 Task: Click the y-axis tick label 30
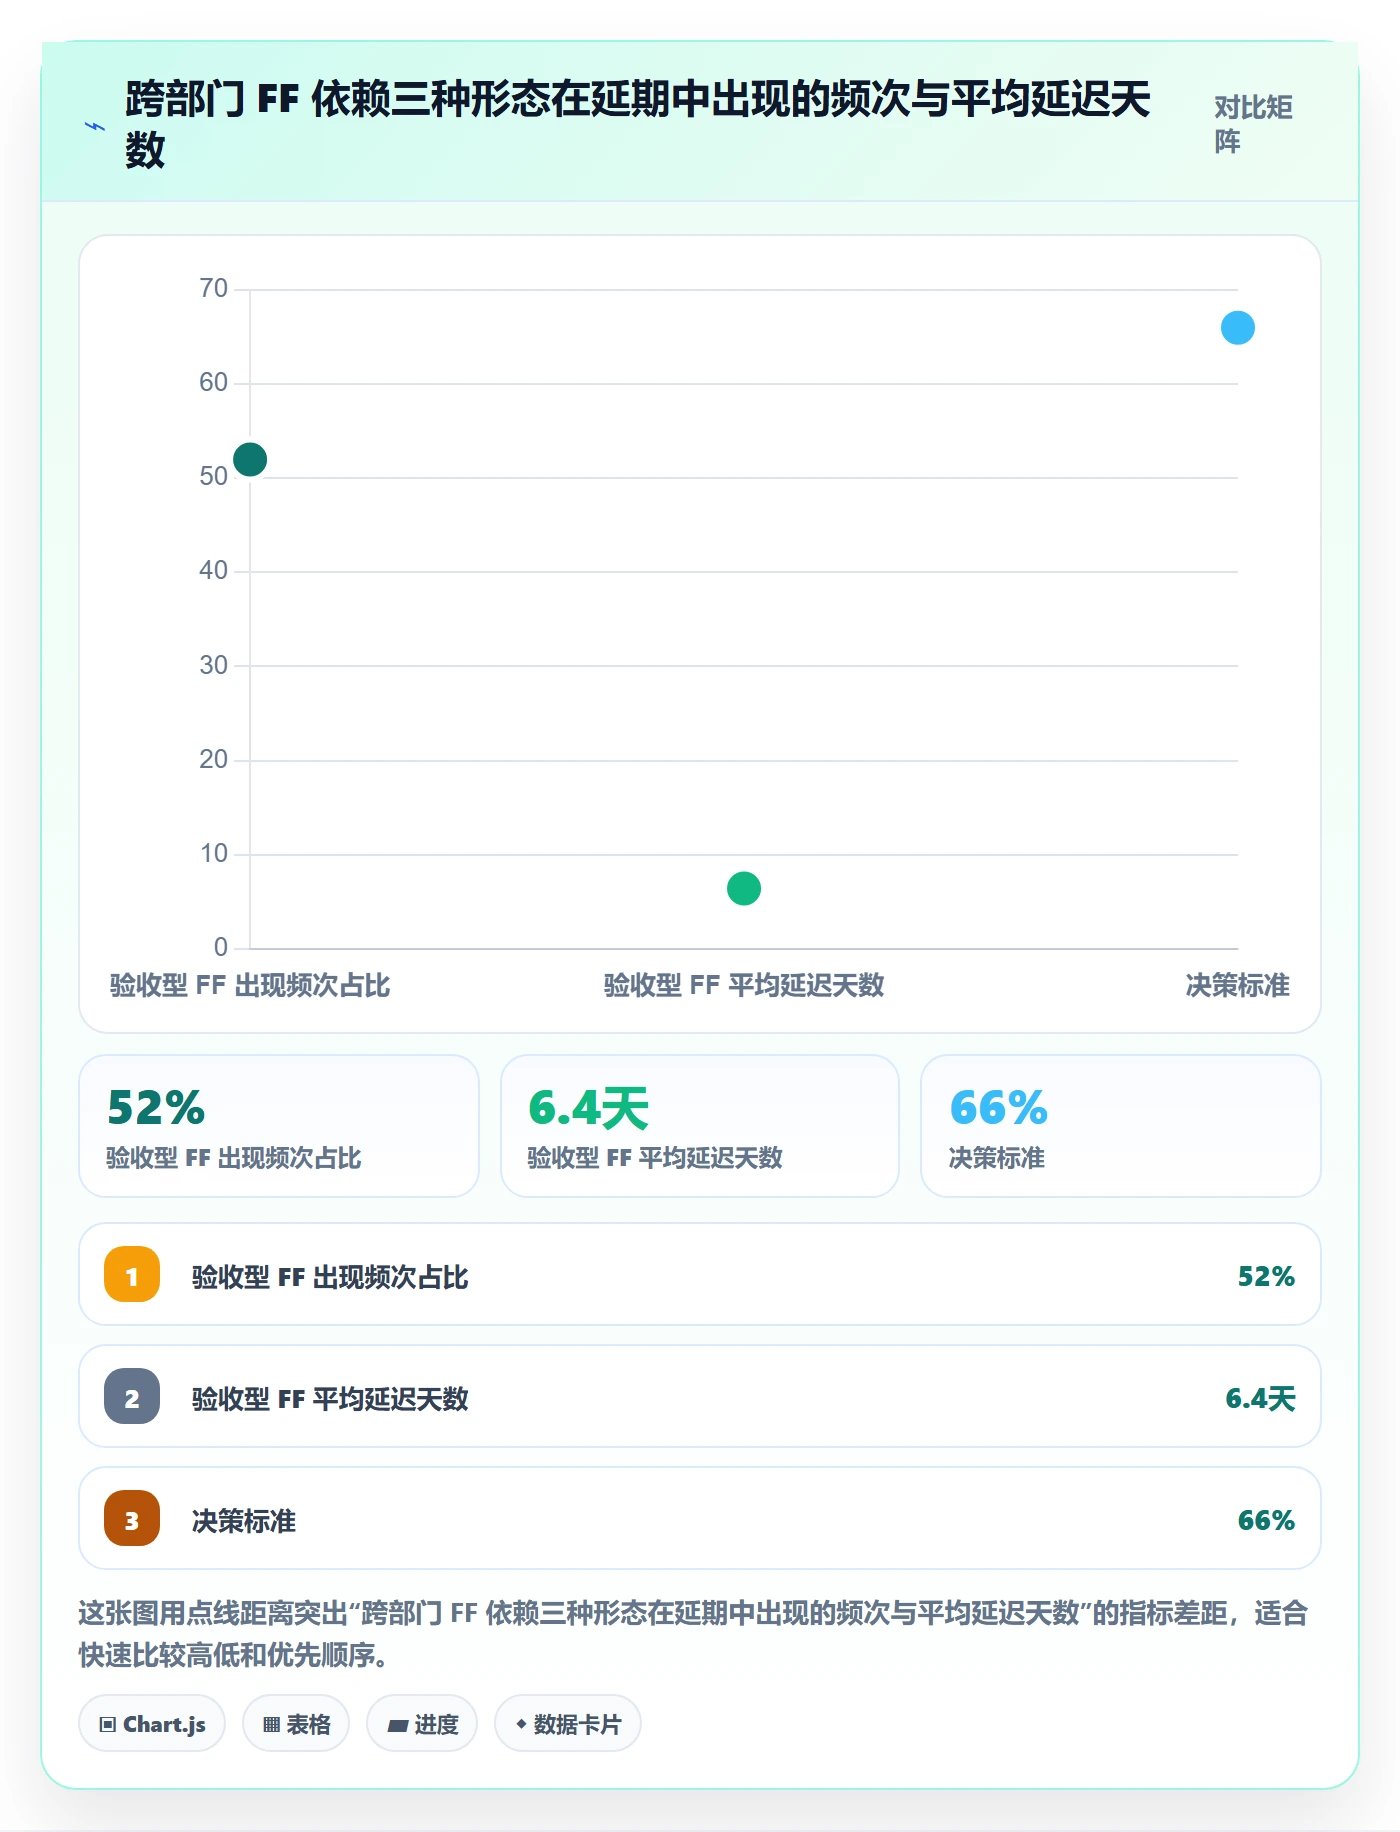(213, 665)
